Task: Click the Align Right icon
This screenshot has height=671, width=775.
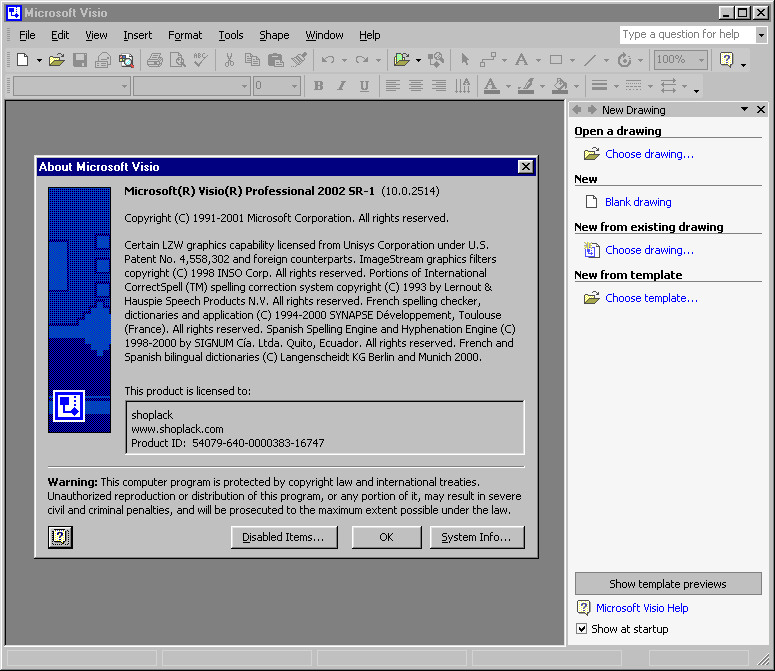Action: [439, 86]
